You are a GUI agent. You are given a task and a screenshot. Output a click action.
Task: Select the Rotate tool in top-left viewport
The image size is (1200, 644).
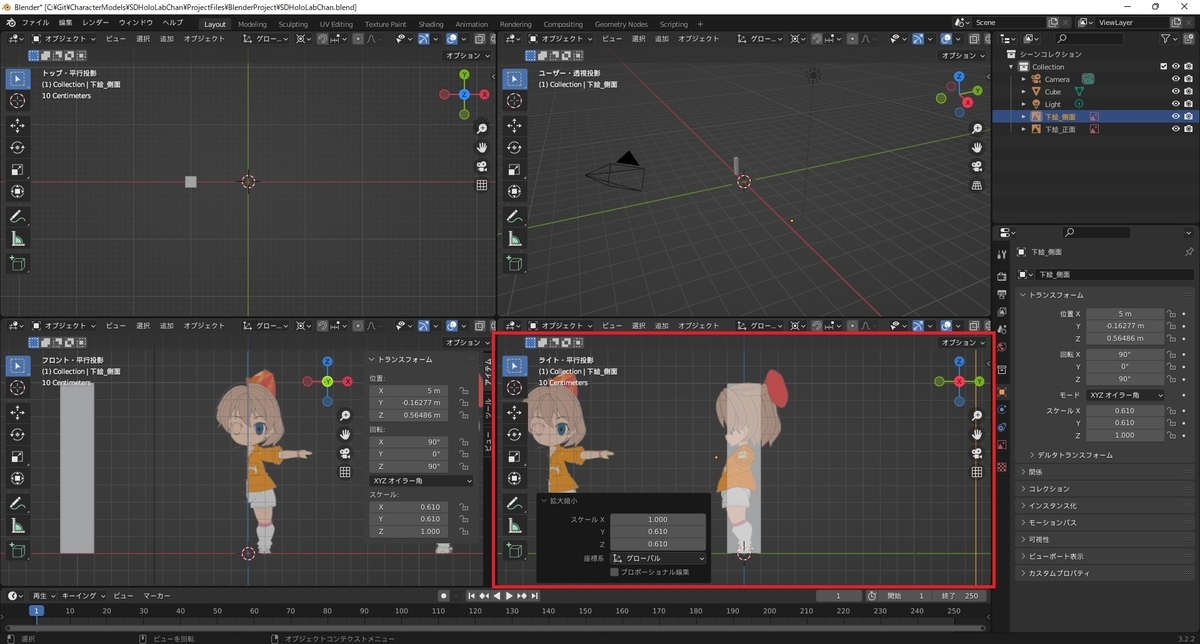click(18, 147)
